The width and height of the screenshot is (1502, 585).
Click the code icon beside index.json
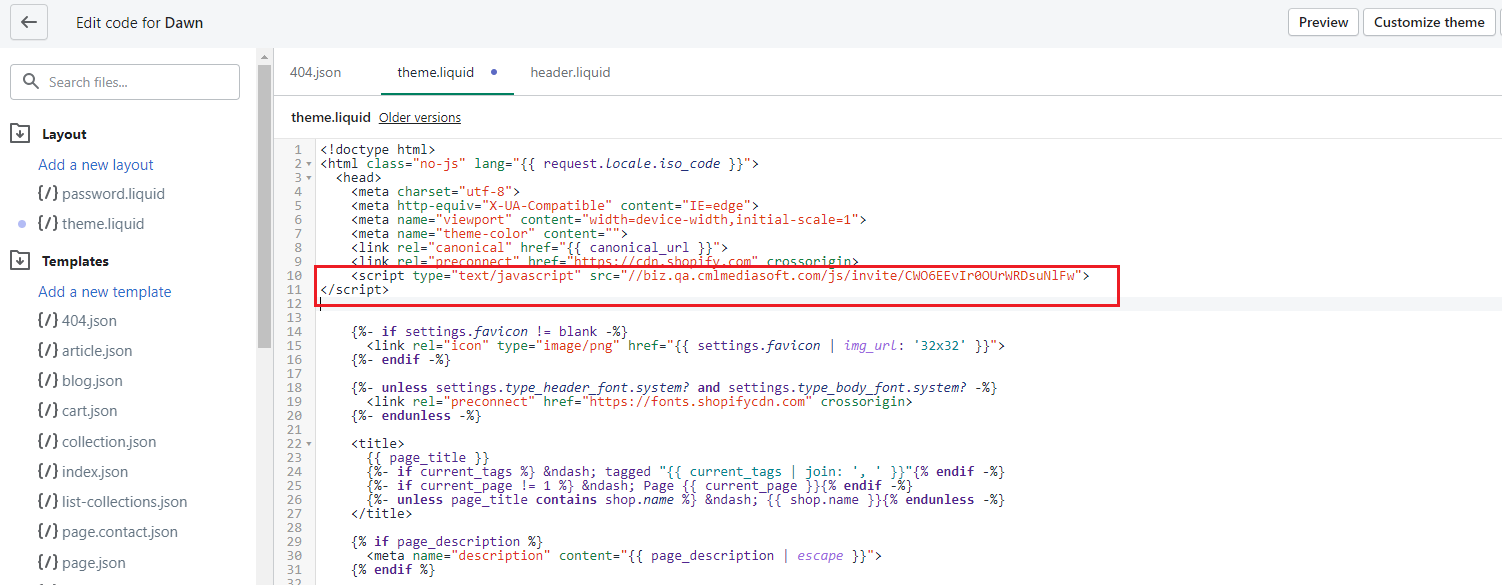click(47, 472)
